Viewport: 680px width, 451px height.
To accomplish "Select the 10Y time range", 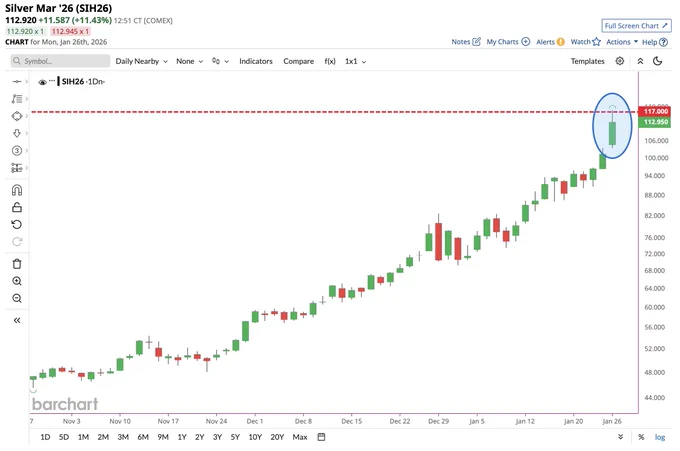I will [x=255, y=437].
